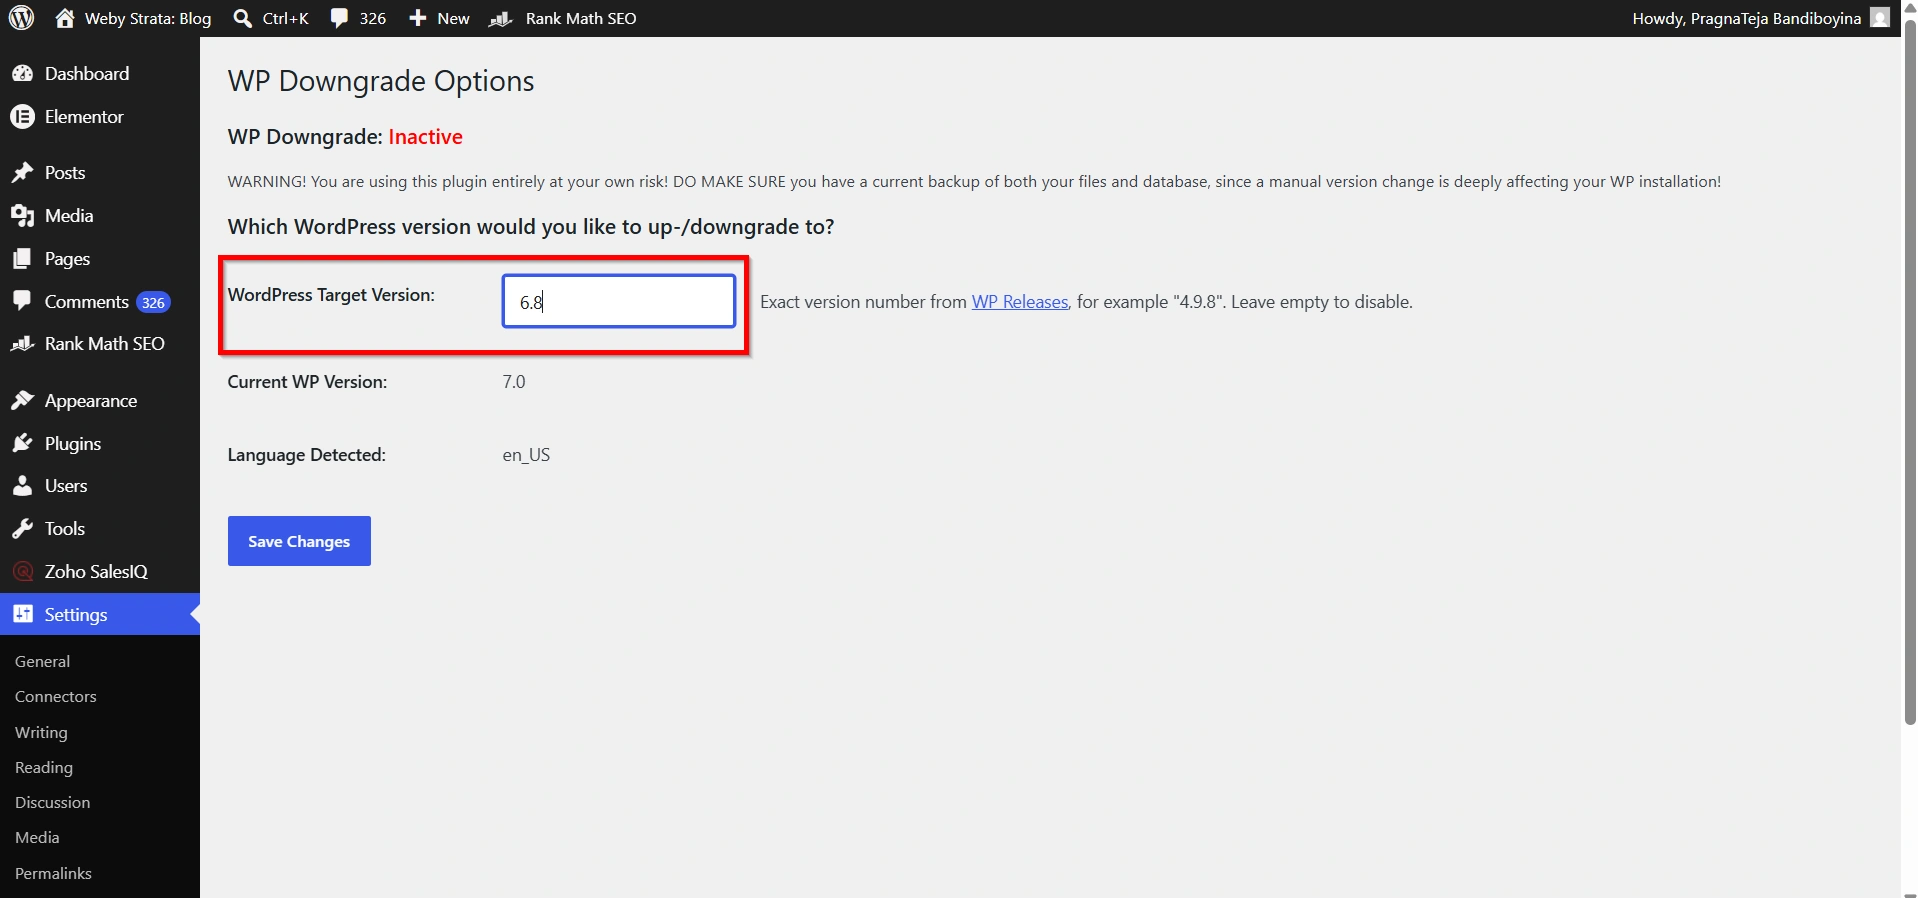Click the Media sidebar icon
Viewport: 1918px width, 898px height.
22,216
